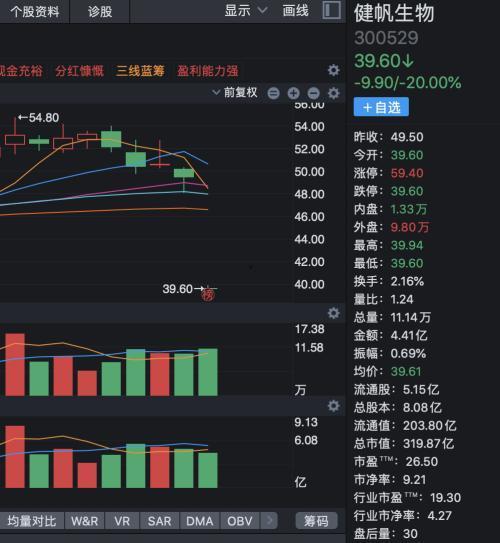Image resolution: width=500 pixels, height=543 pixels.
Task: Zoom in the chart with plus icon
Action: [293, 93]
